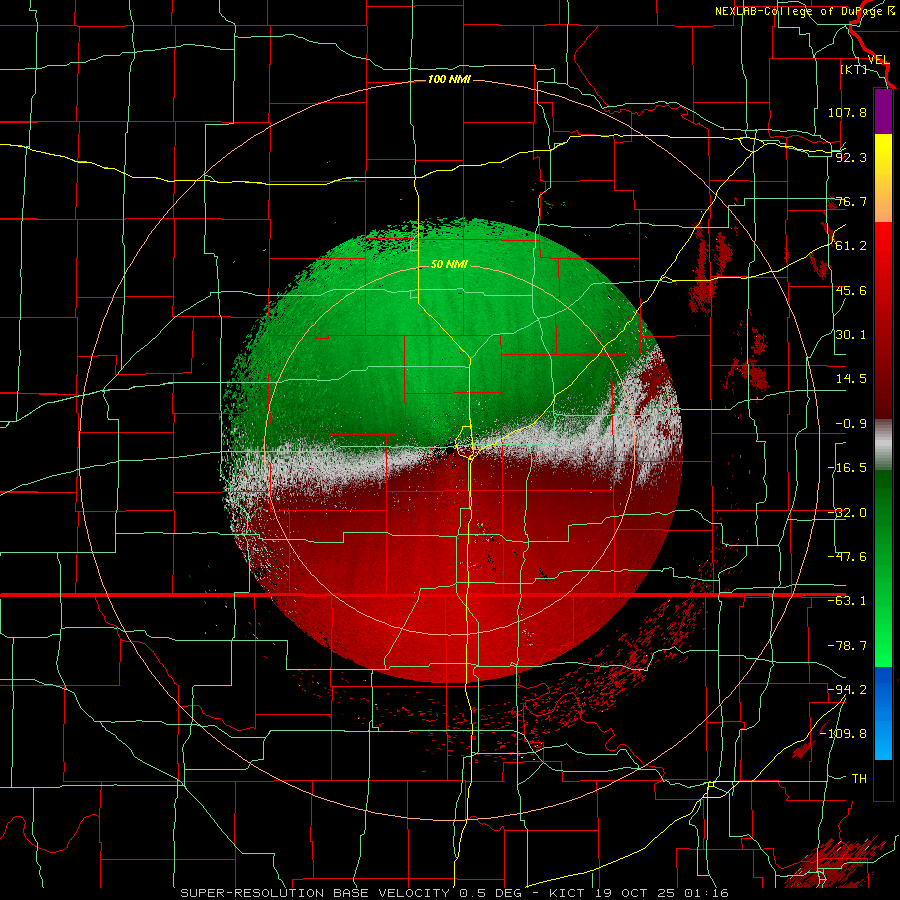Click the [KT] units label
This screenshot has height=900, width=900.
pyautogui.click(x=853, y=69)
